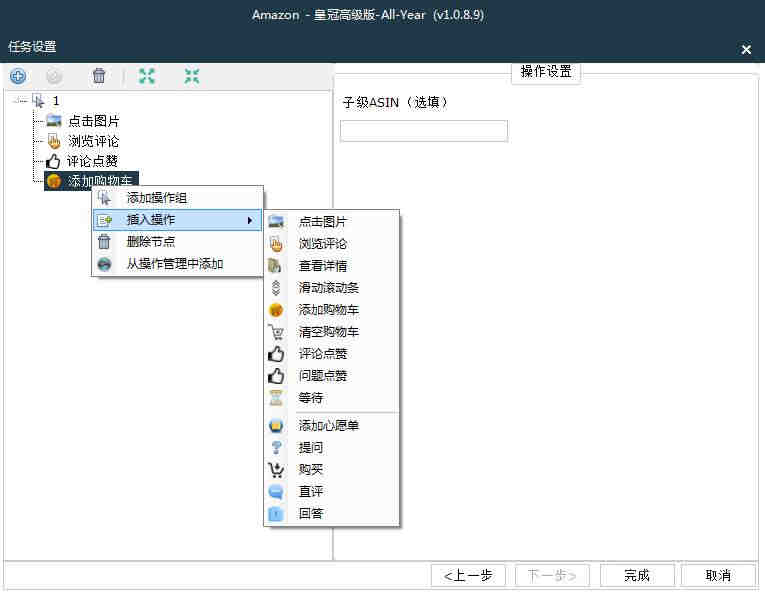
Task: Insert 点击图片 from submenu
Action: pyautogui.click(x=332, y=222)
